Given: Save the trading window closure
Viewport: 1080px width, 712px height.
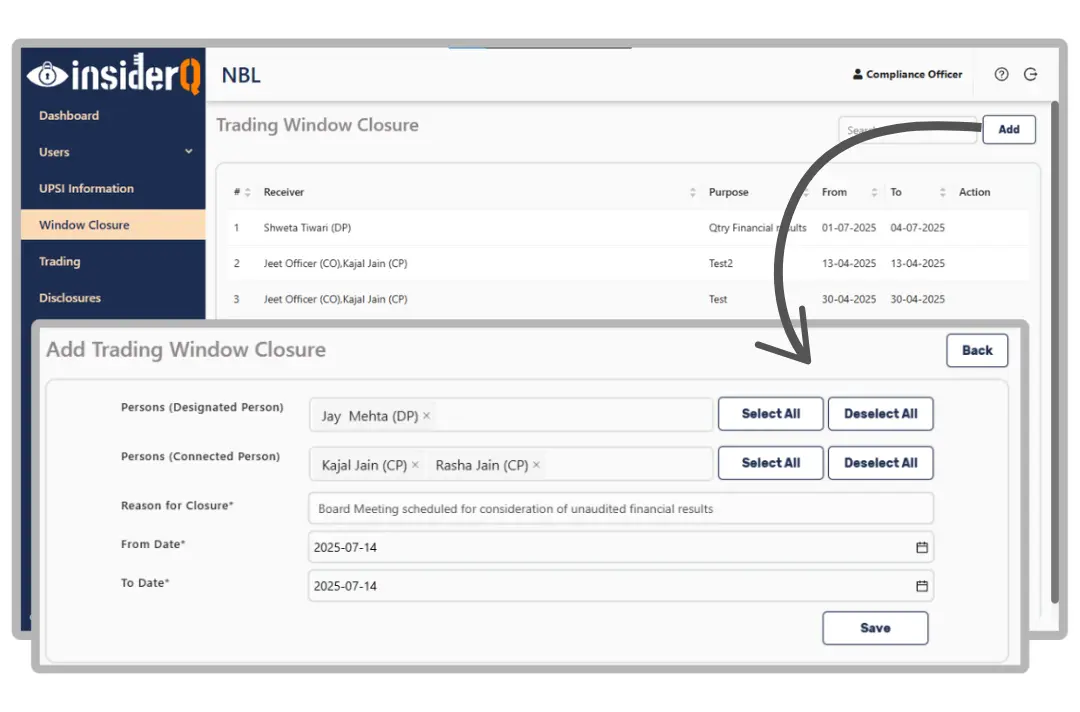Looking at the screenshot, I should (875, 628).
